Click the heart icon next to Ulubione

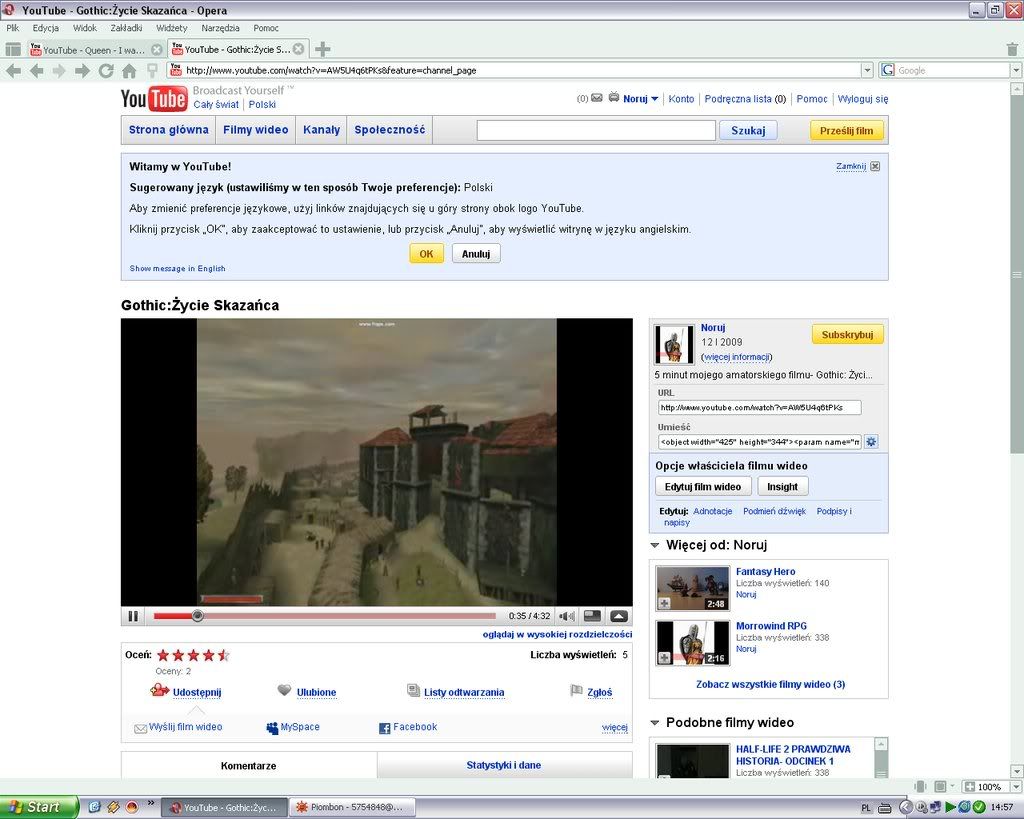click(284, 690)
